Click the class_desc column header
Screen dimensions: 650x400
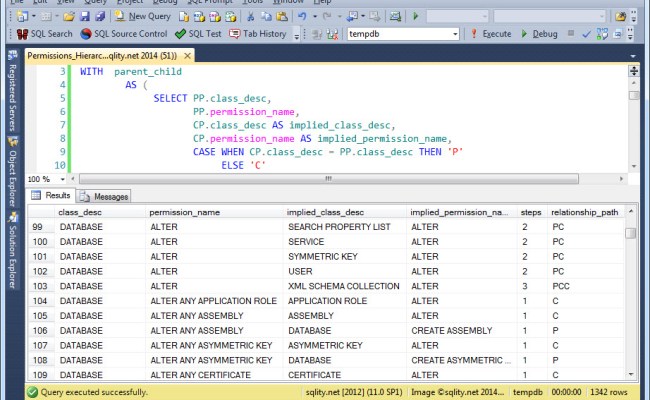coord(100,212)
